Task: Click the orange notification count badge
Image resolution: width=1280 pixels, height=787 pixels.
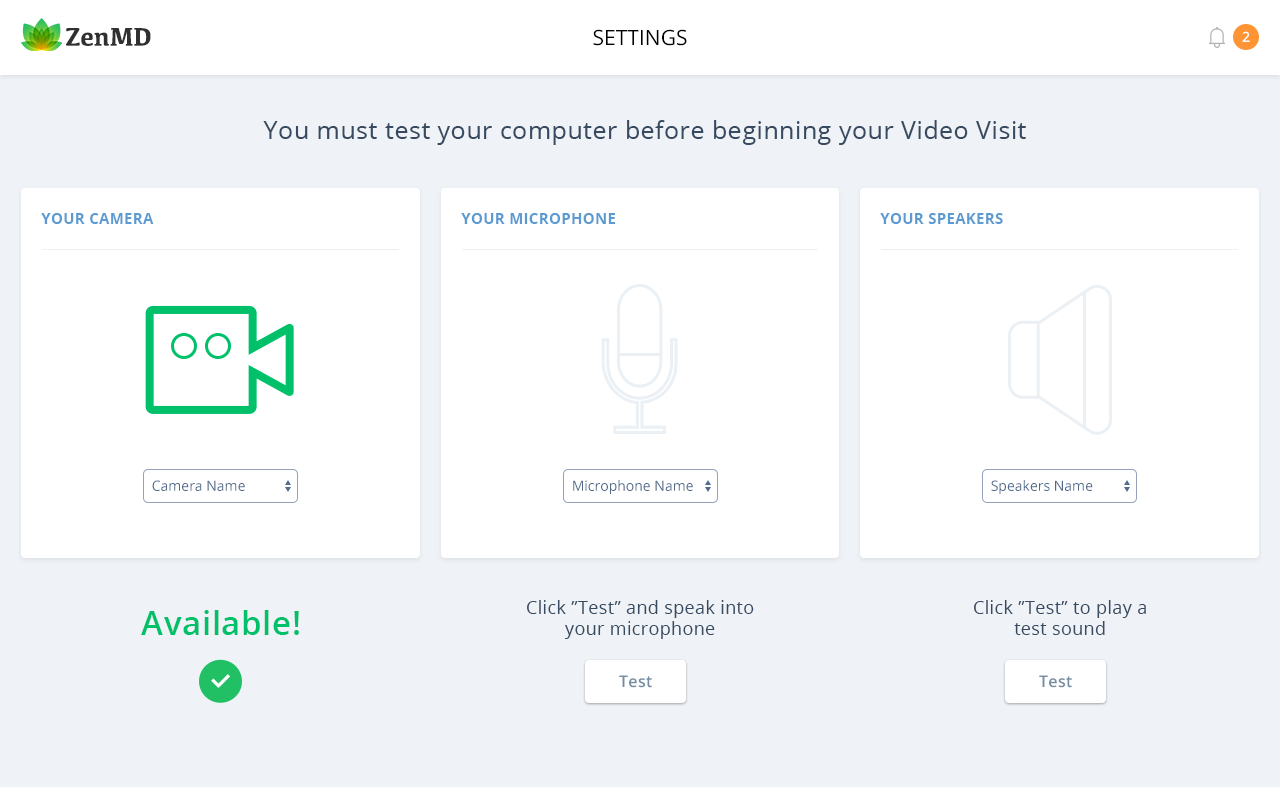Action: pos(1246,37)
